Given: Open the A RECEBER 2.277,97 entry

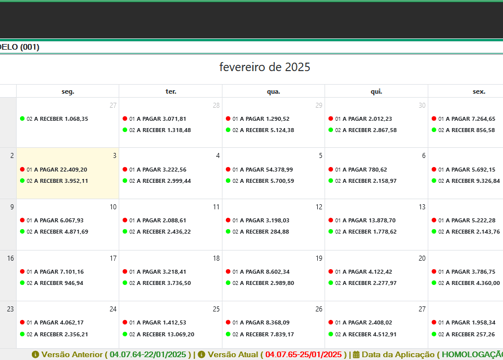Looking at the screenshot, I should [x=362, y=283].
